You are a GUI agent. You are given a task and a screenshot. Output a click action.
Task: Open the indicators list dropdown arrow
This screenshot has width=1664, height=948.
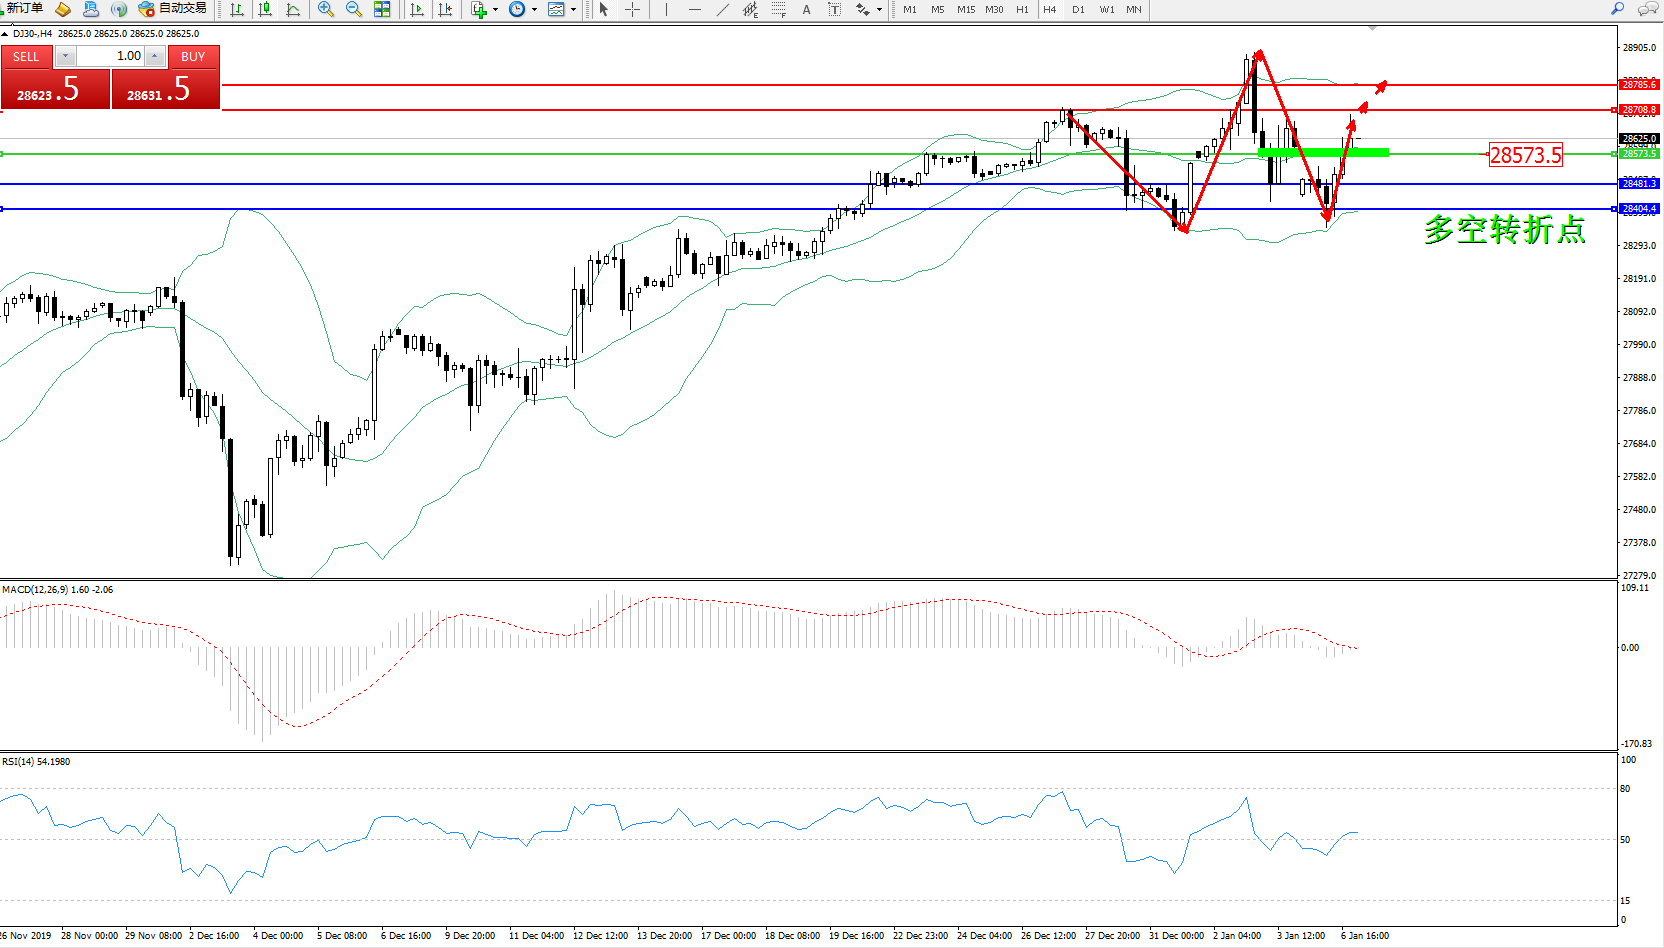click(x=495, y=9)
